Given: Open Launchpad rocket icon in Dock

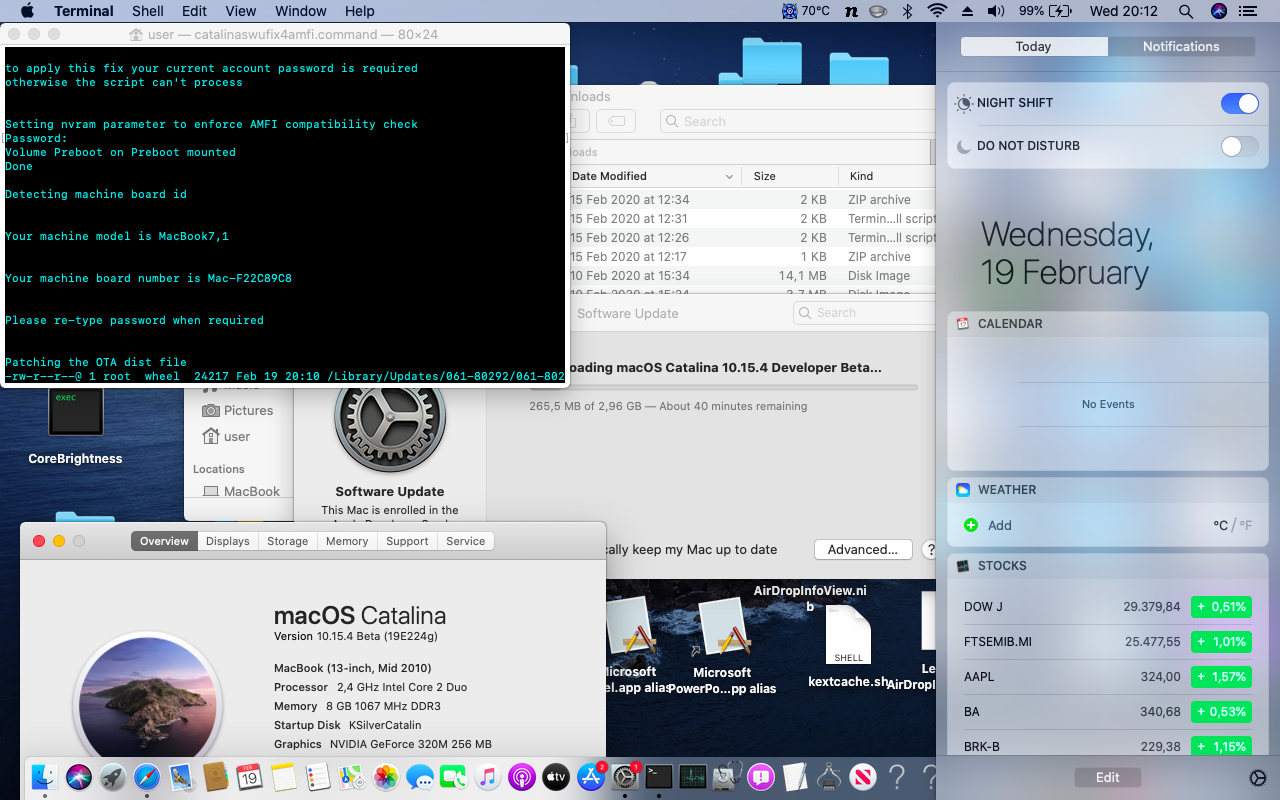Looking at the screenshot, I should pos(113,776).
